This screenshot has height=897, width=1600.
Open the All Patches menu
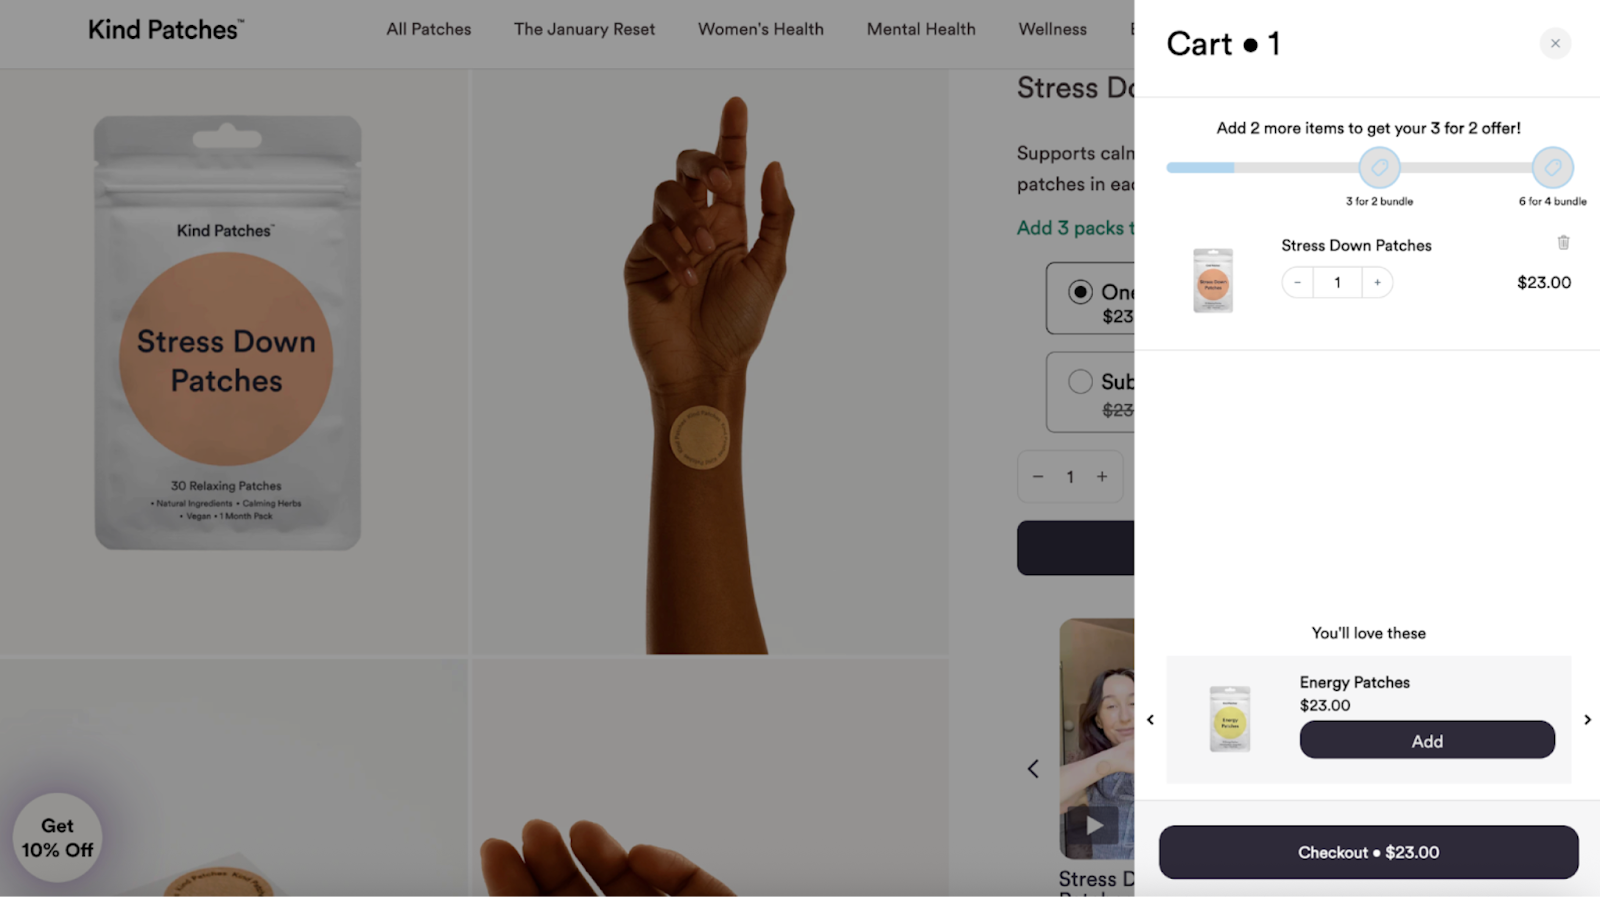tap(429, 29)
